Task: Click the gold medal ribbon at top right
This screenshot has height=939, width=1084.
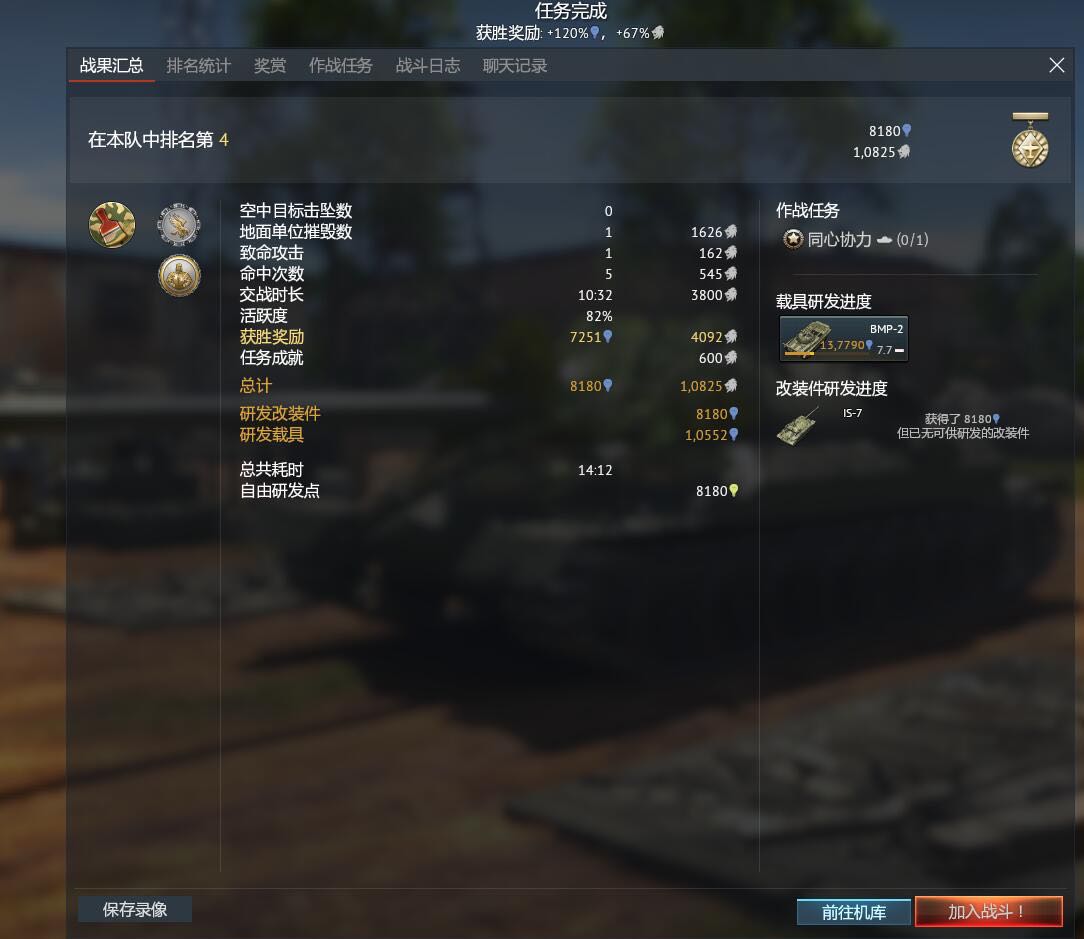Action: pyautogui.click(x=1030, y=140)
